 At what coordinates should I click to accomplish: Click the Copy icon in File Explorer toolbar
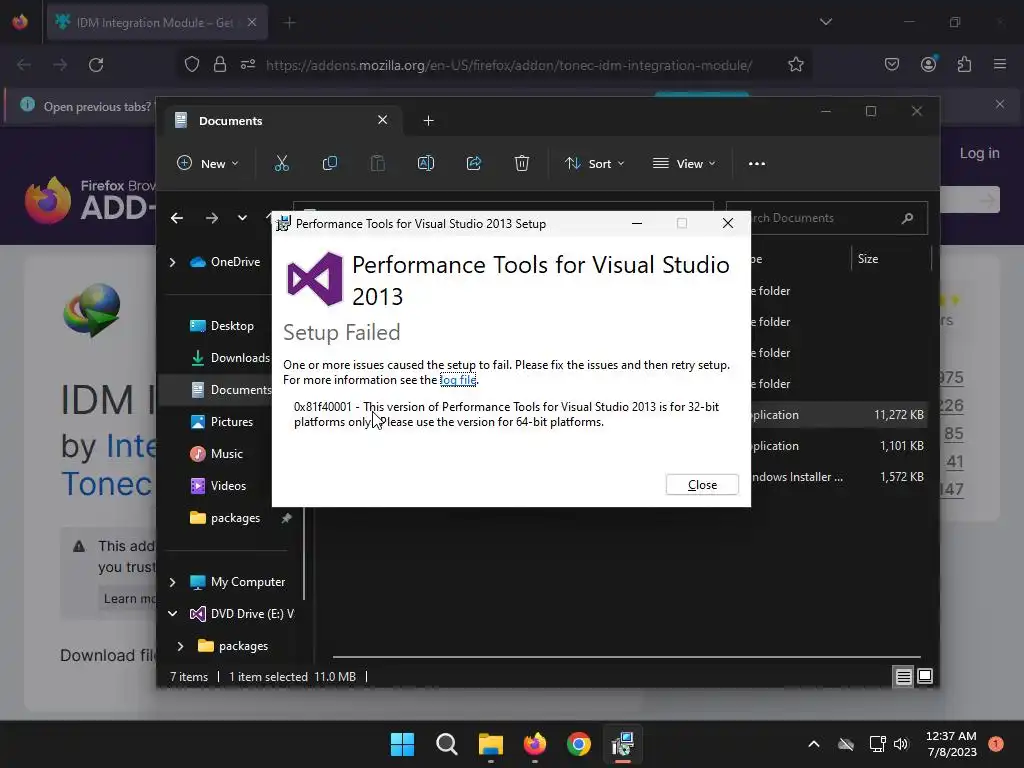[330, 163]
